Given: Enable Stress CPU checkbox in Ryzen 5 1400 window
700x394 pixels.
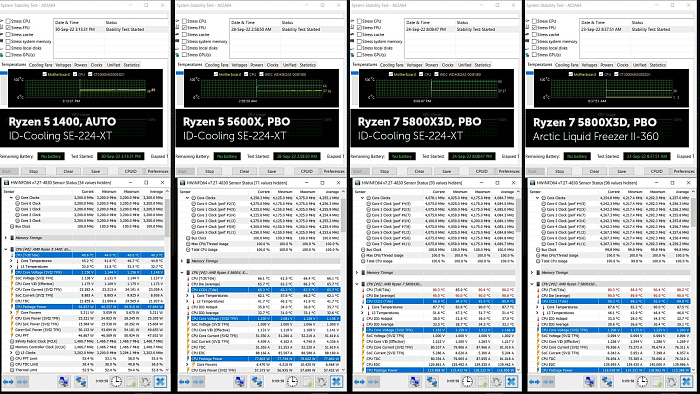Looking at the screenshot, I should 8,21.
